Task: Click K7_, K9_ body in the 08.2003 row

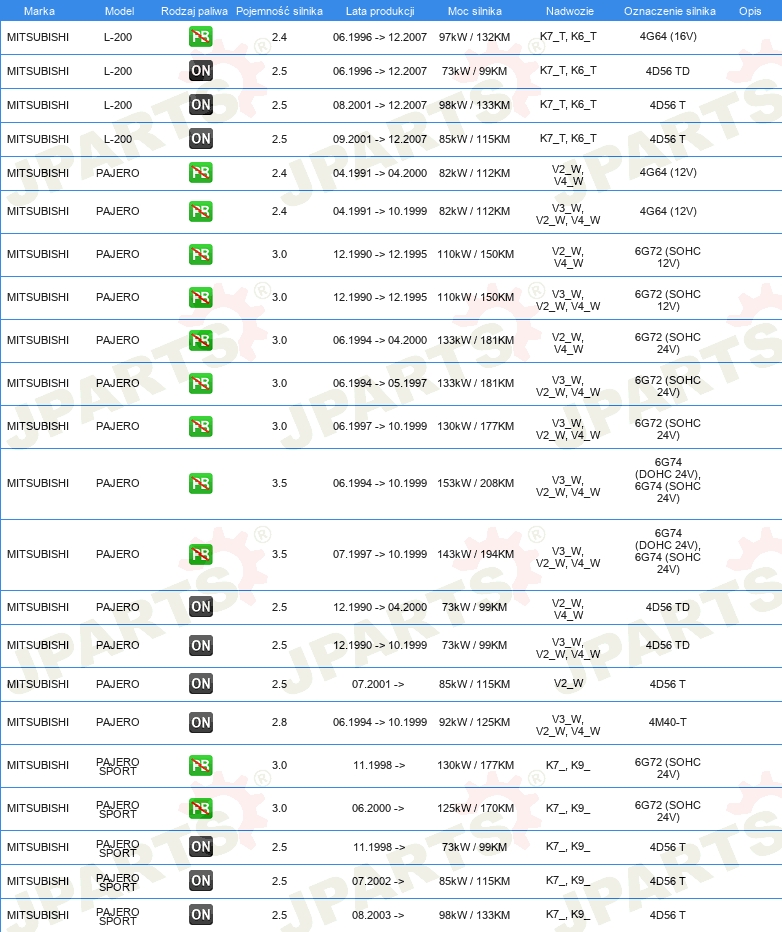Action: (568, 915)
